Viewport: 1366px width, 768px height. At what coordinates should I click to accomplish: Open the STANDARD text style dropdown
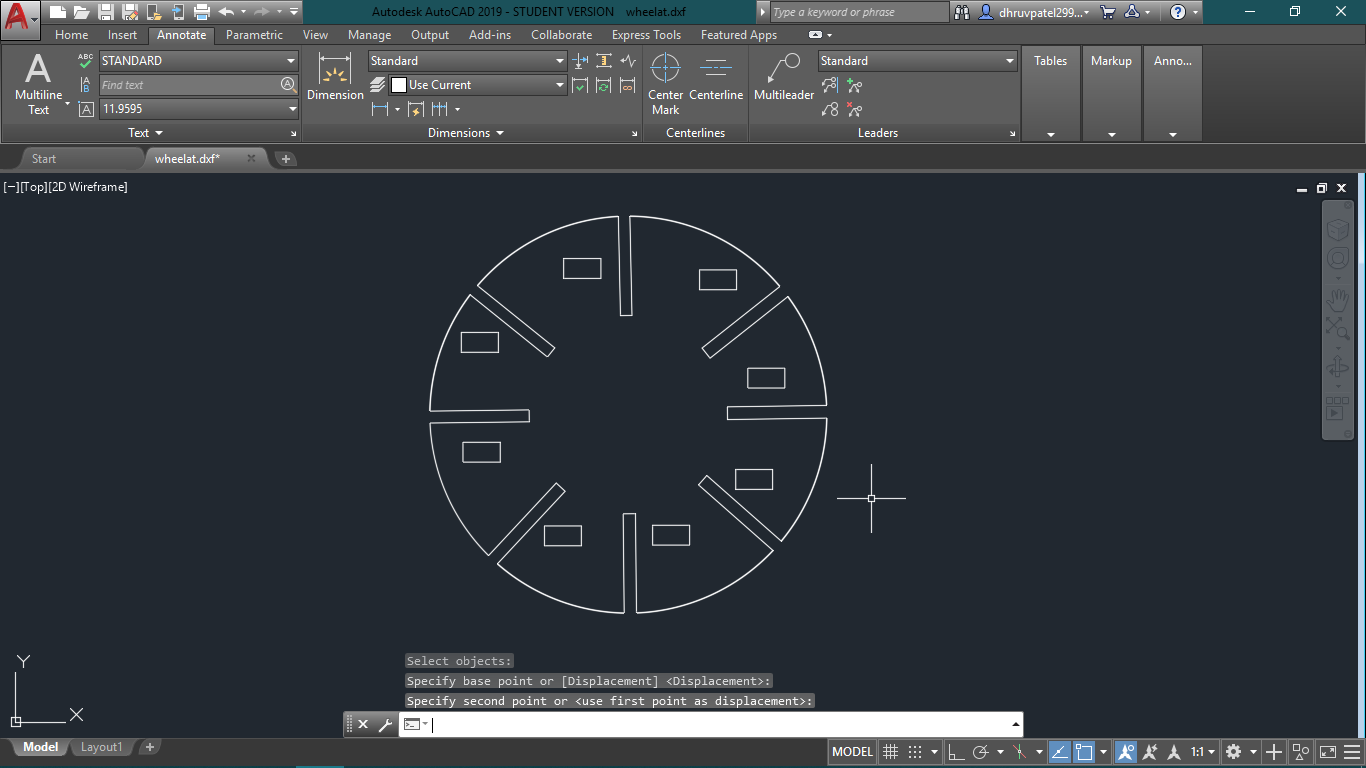(199, 61)
